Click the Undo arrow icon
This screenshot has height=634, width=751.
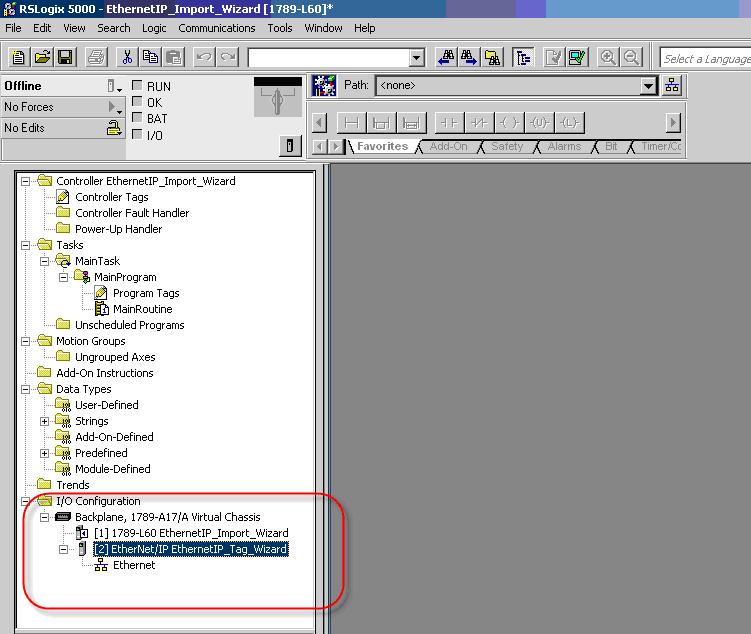pyautogui.click(x=205, y=58)
